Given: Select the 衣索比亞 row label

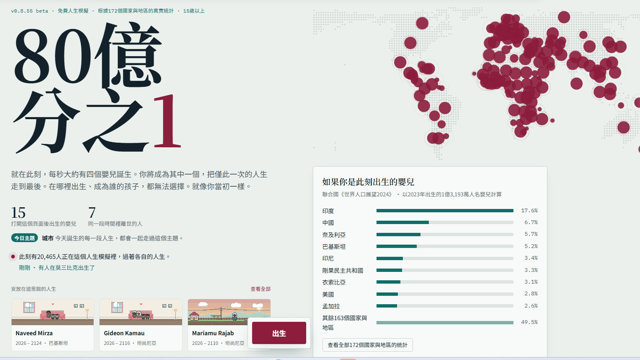Looking at the screenshot, I should (334, 282).
